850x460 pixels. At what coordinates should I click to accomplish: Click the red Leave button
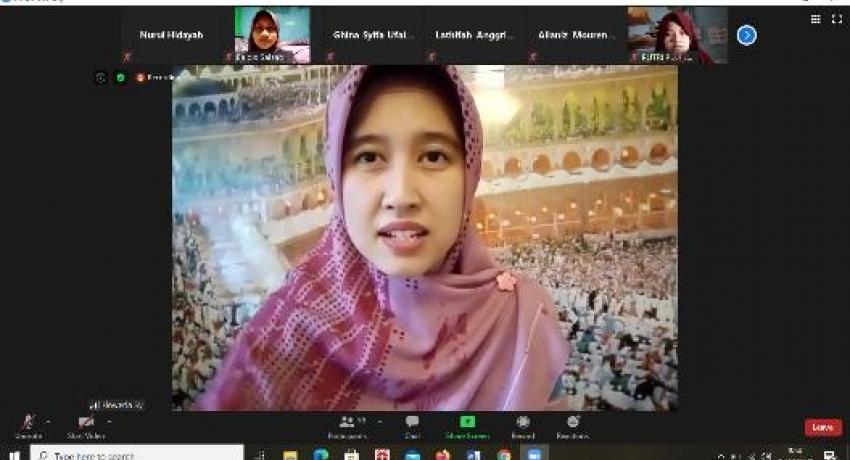coord(823,427)
